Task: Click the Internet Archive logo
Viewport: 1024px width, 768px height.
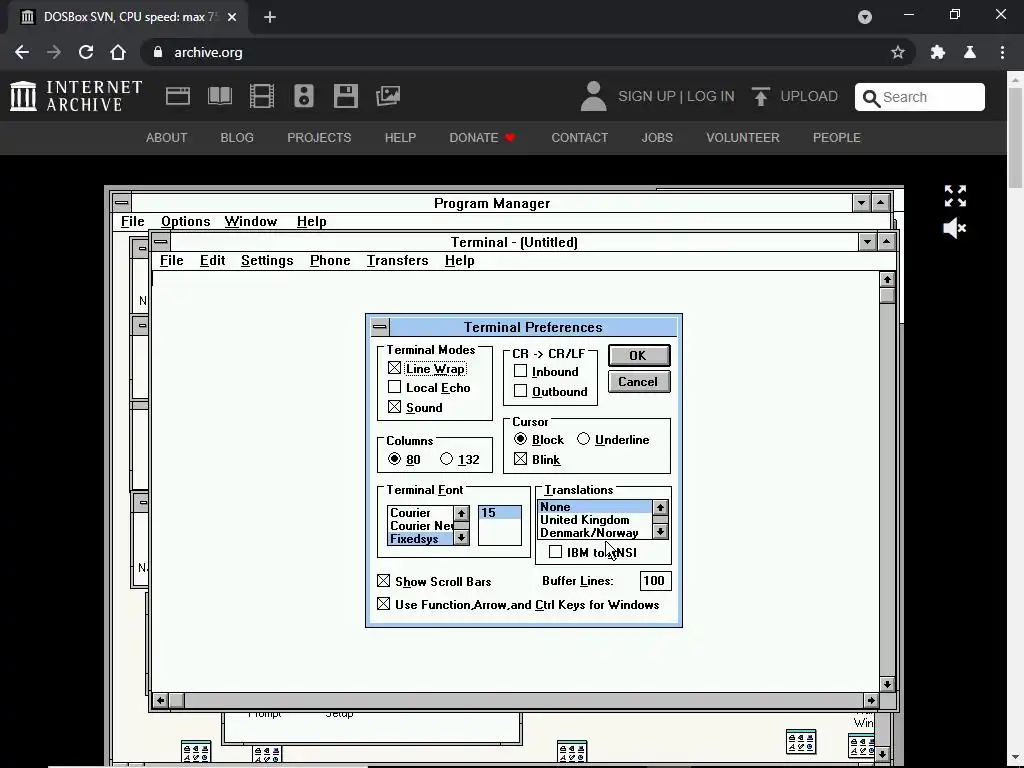Action: pyautogui.click(x=76, y=96)
